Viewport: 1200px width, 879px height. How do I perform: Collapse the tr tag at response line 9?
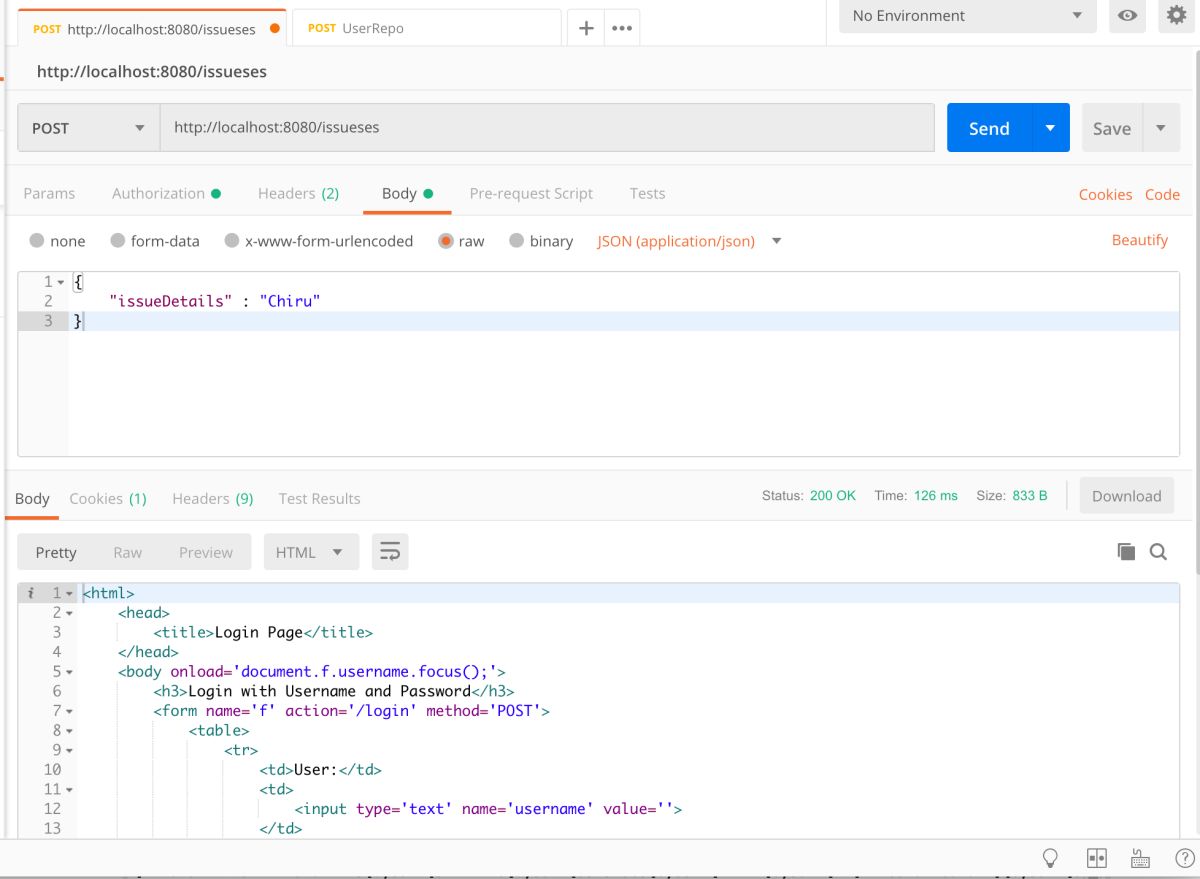69,750
